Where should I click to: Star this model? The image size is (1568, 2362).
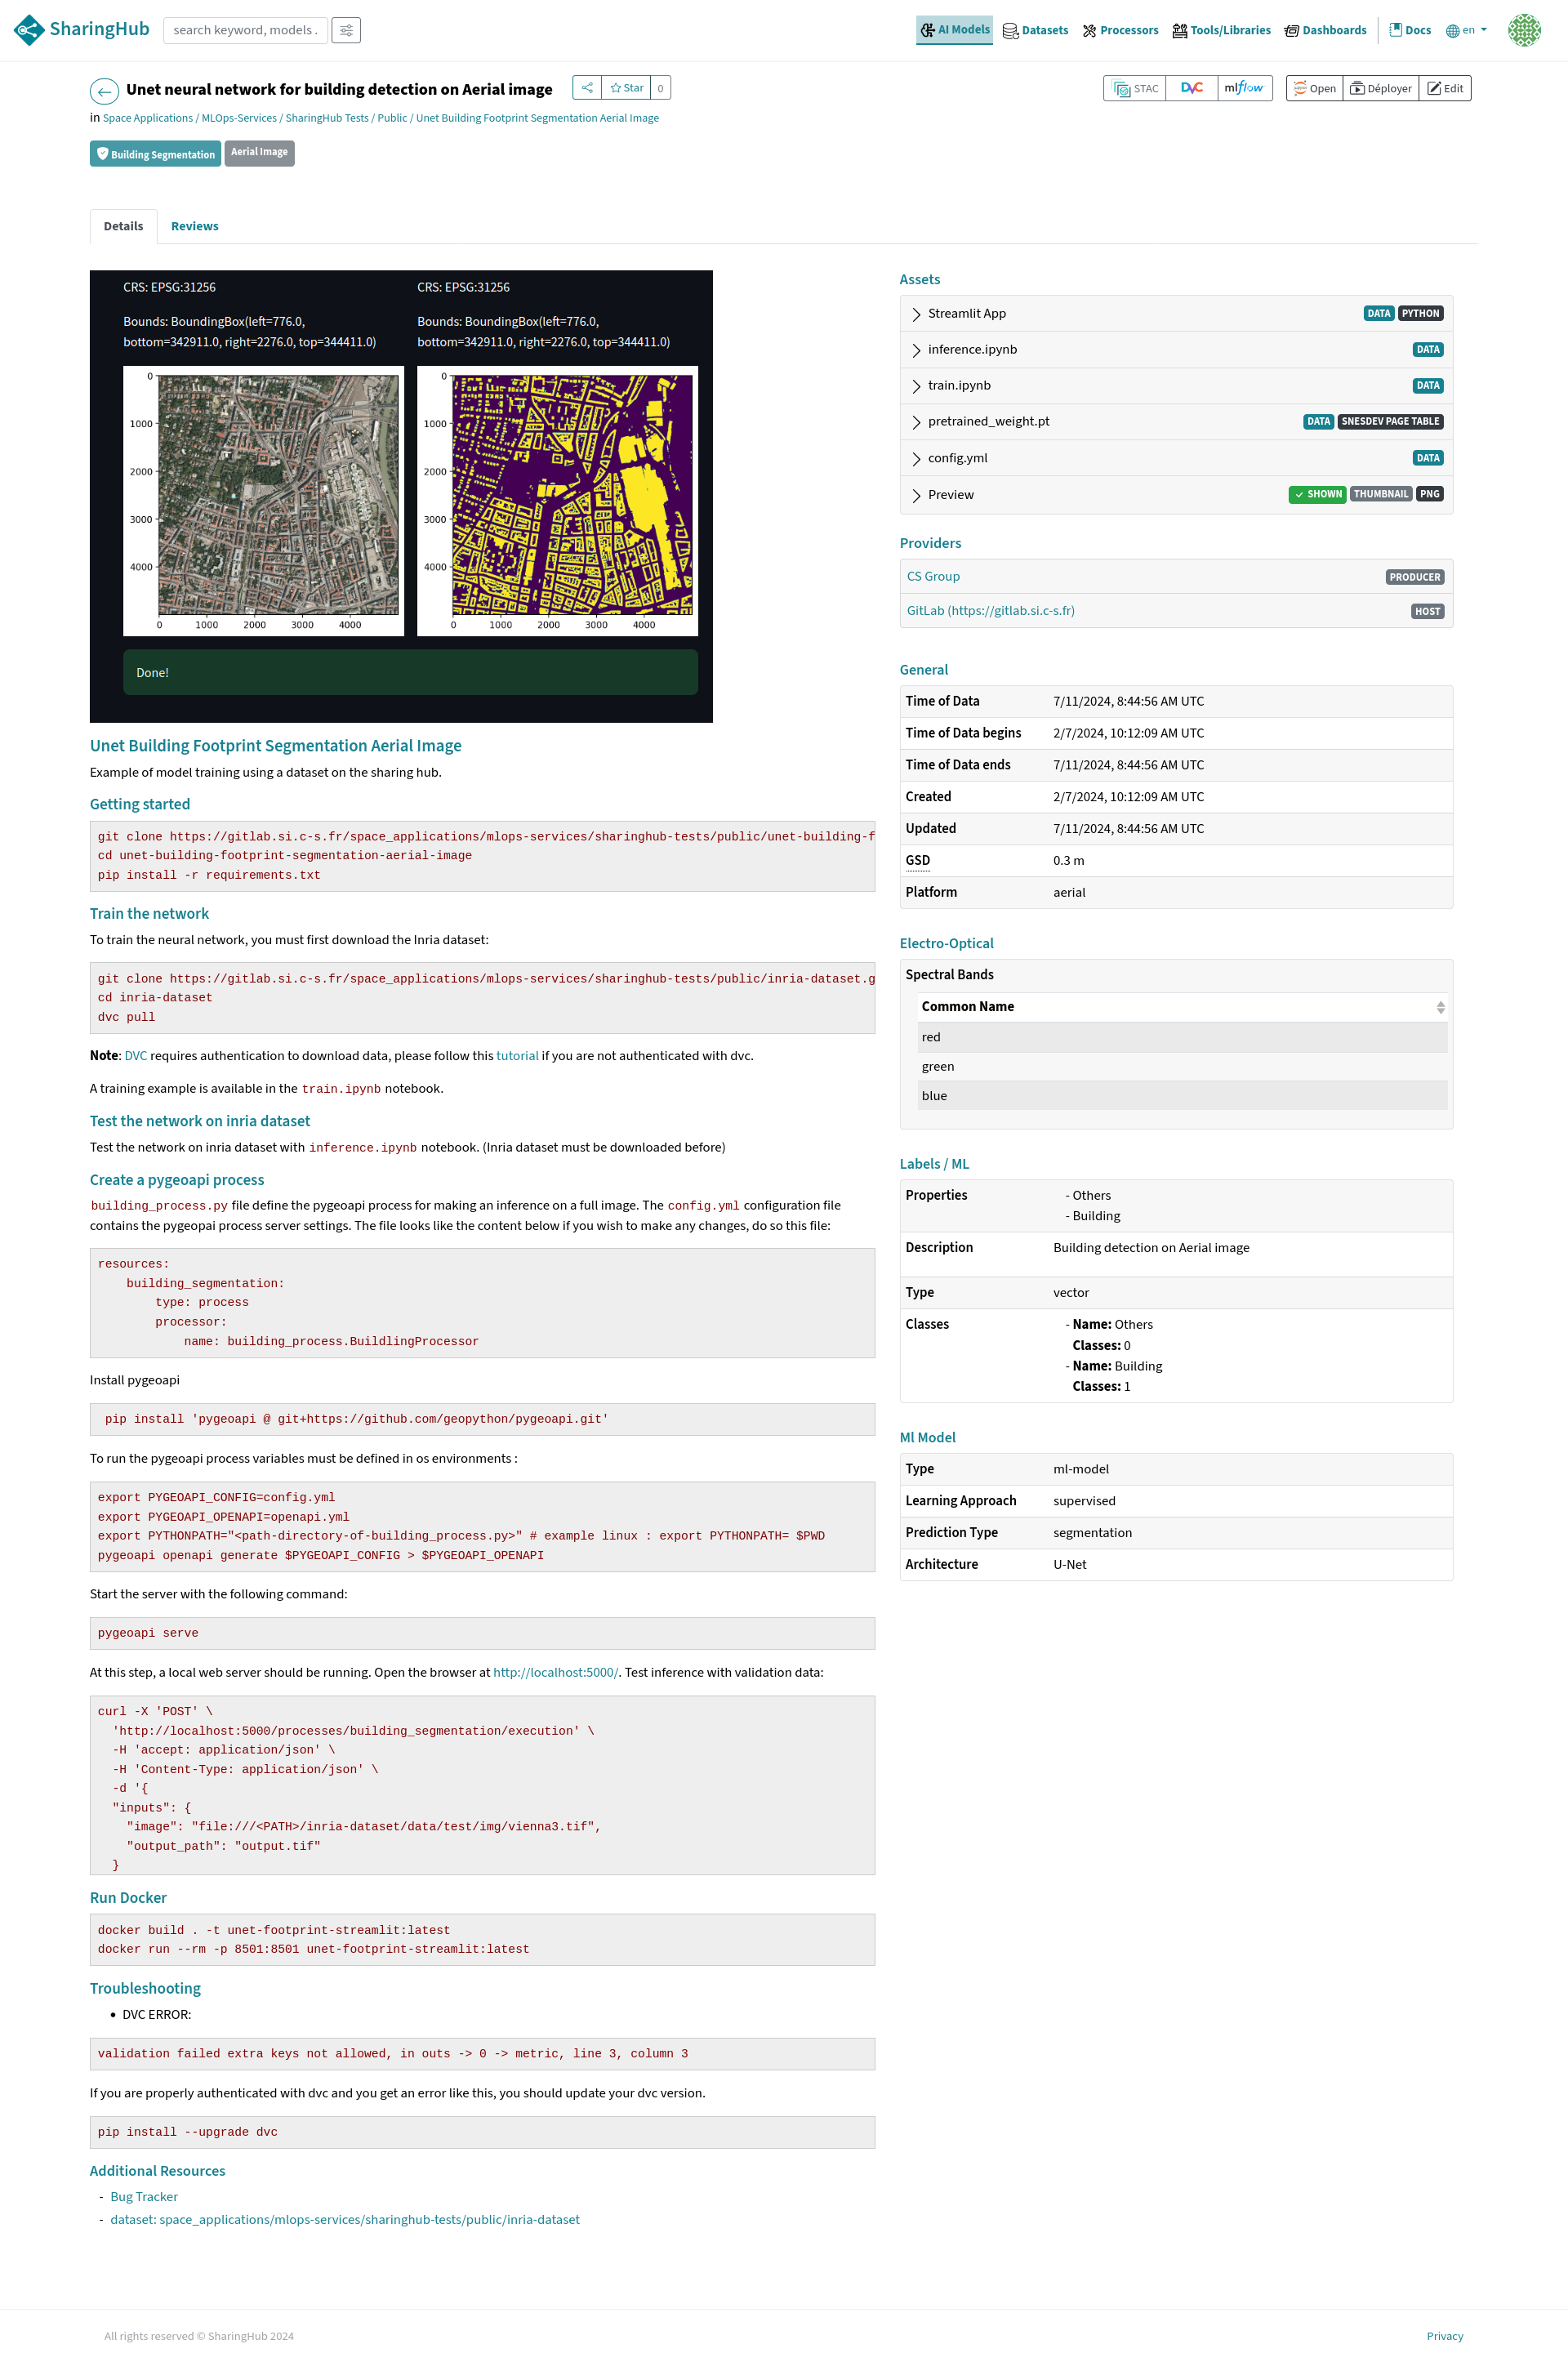point(627,88)
